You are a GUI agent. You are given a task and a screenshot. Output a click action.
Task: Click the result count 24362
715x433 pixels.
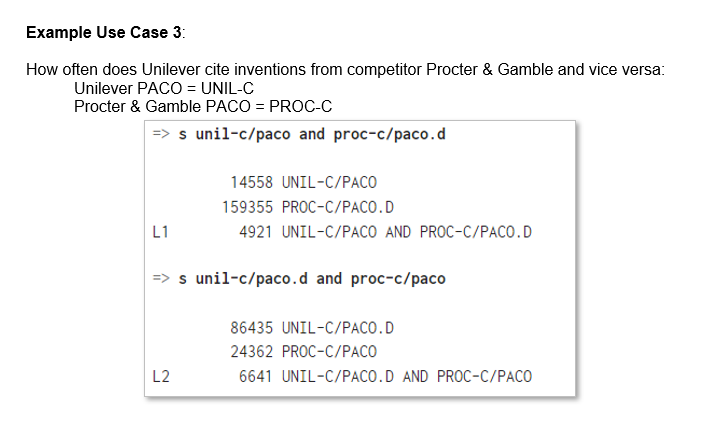(x=252, y=351)
